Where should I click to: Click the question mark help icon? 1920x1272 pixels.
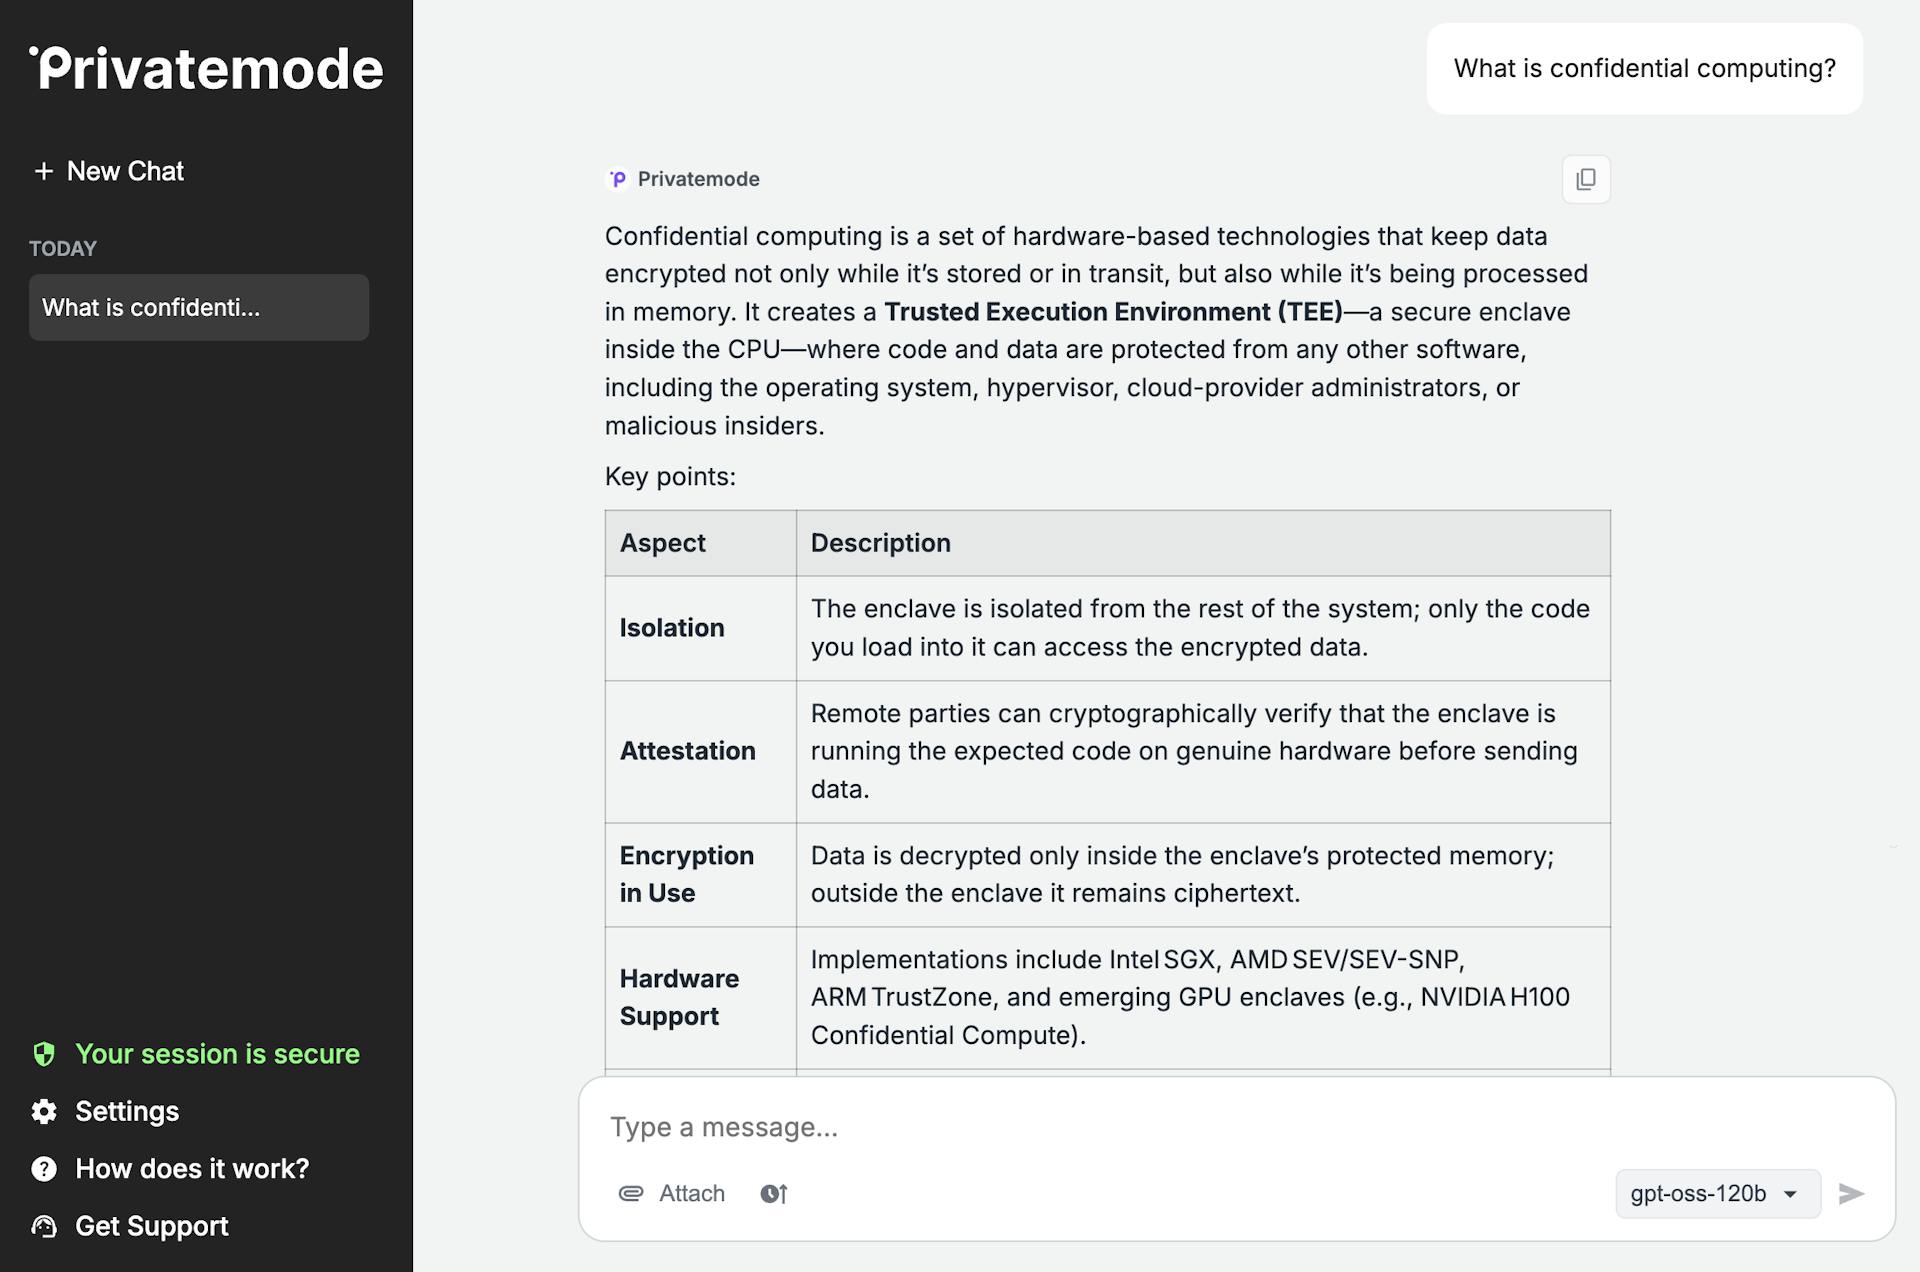pos(44,1168)
